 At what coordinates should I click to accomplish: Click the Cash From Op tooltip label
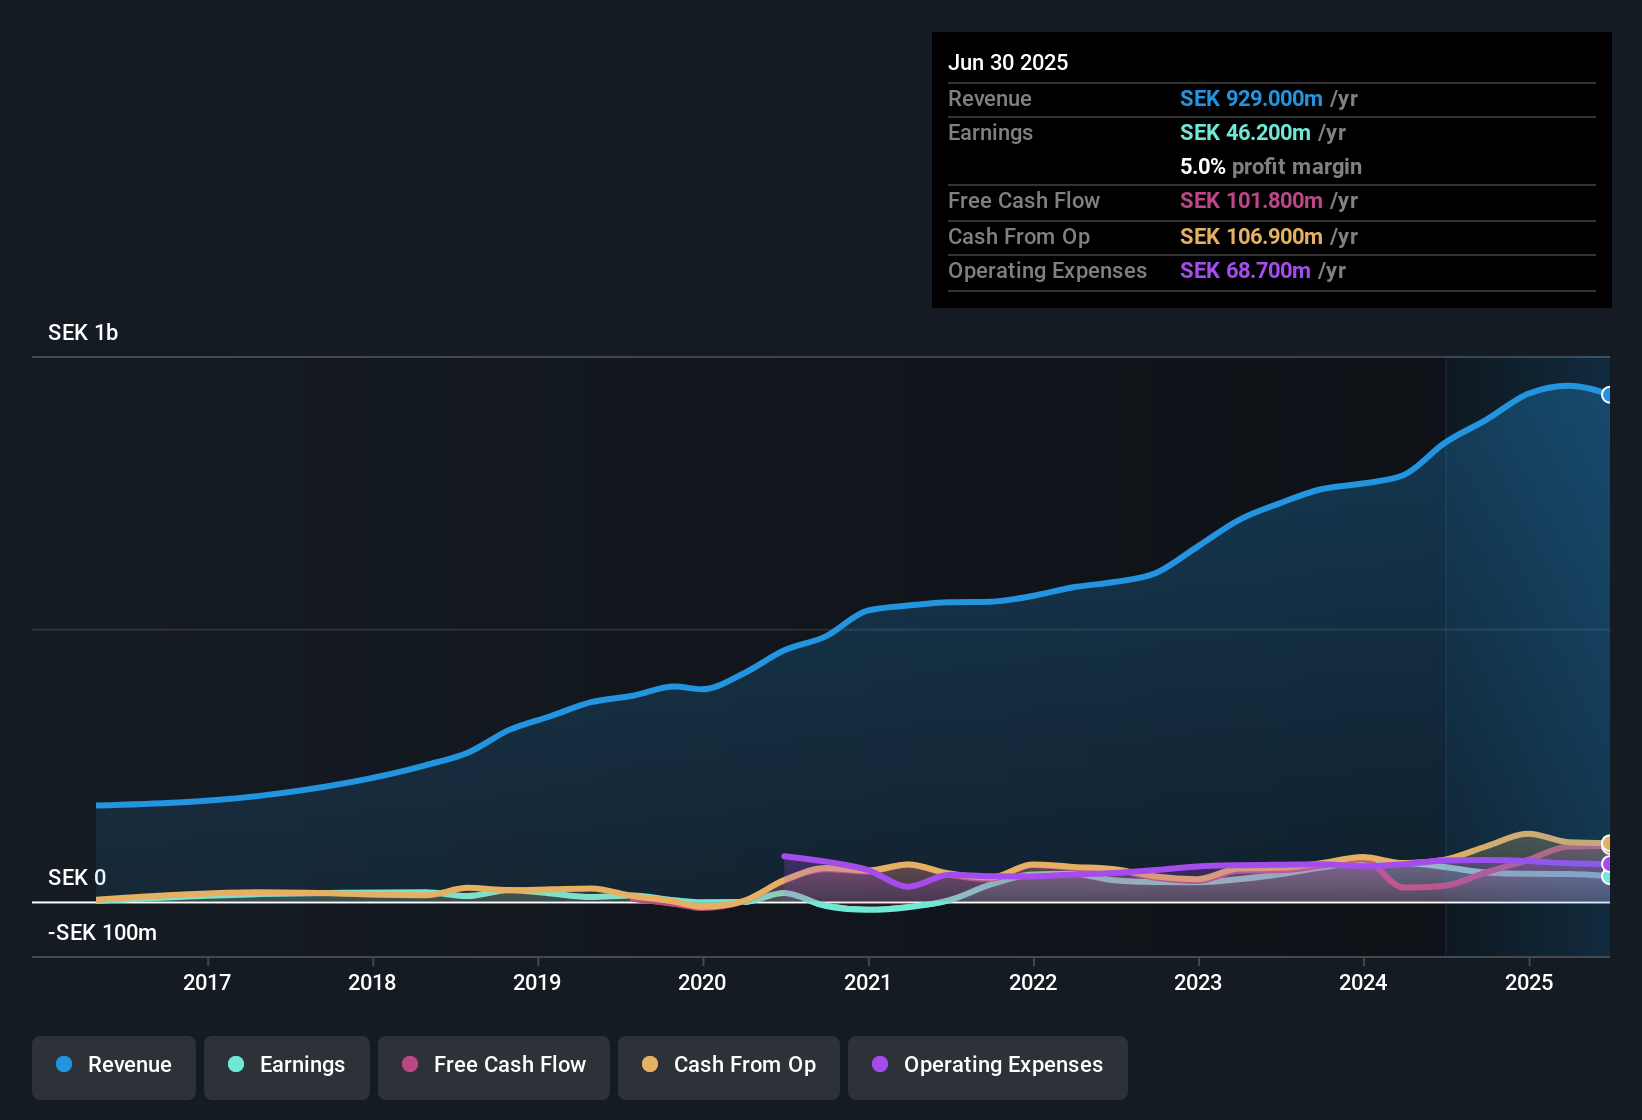click(1019, 236)
